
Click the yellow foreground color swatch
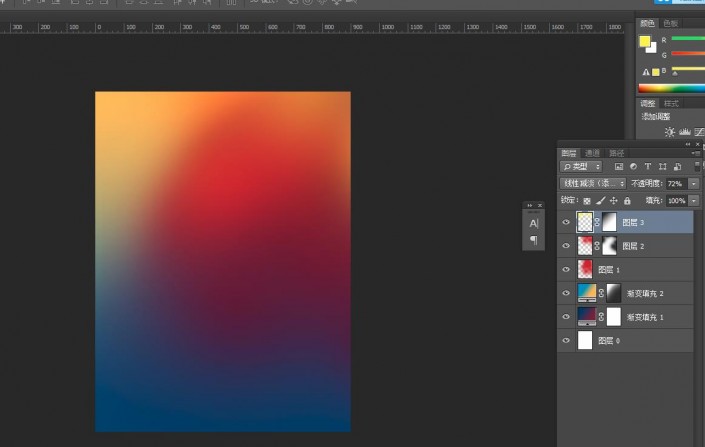pos(644,41)
